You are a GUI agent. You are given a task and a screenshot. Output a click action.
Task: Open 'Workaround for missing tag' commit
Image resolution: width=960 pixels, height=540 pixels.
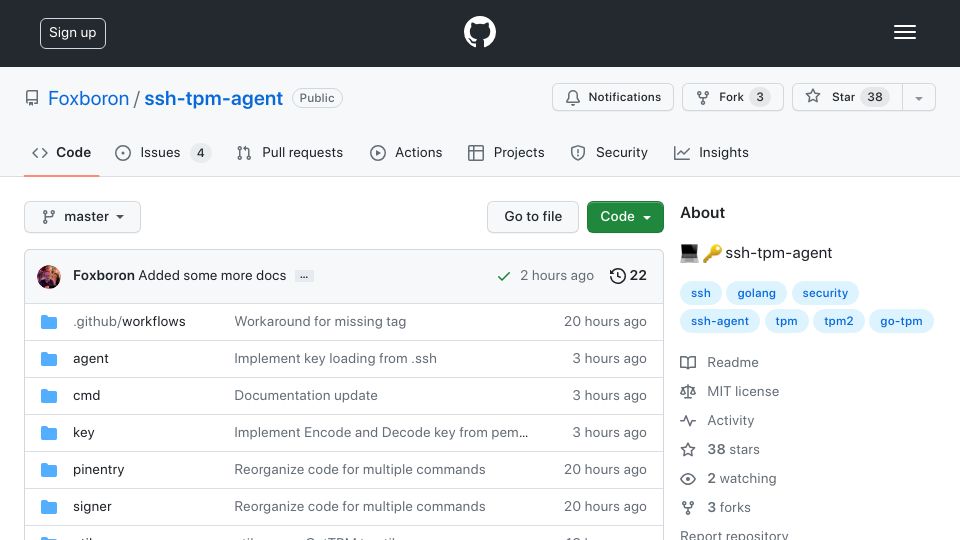(x=320, y=321)
